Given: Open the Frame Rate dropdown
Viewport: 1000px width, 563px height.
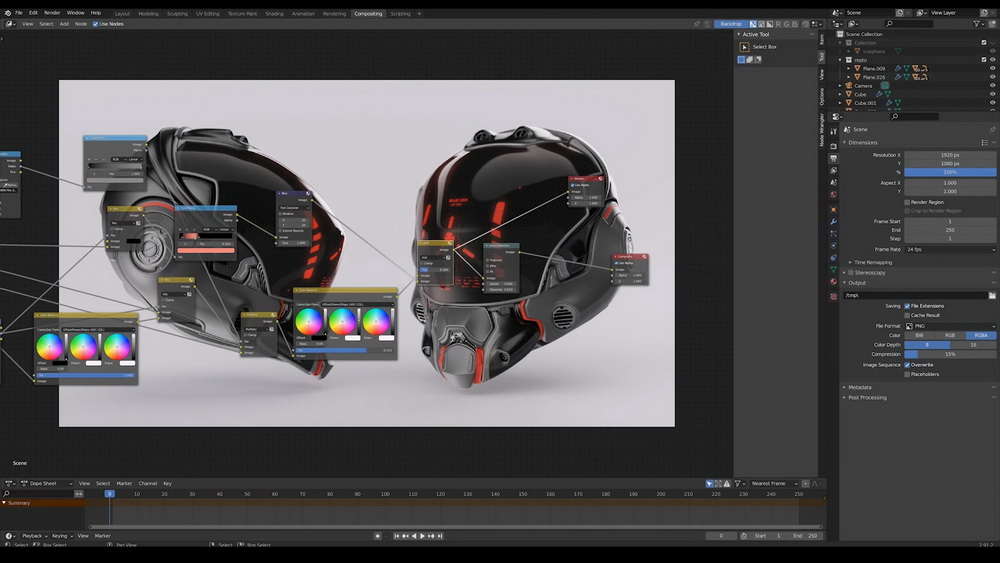Looking at the screenshot, I should pyautogui.click(x=950, y=249).
